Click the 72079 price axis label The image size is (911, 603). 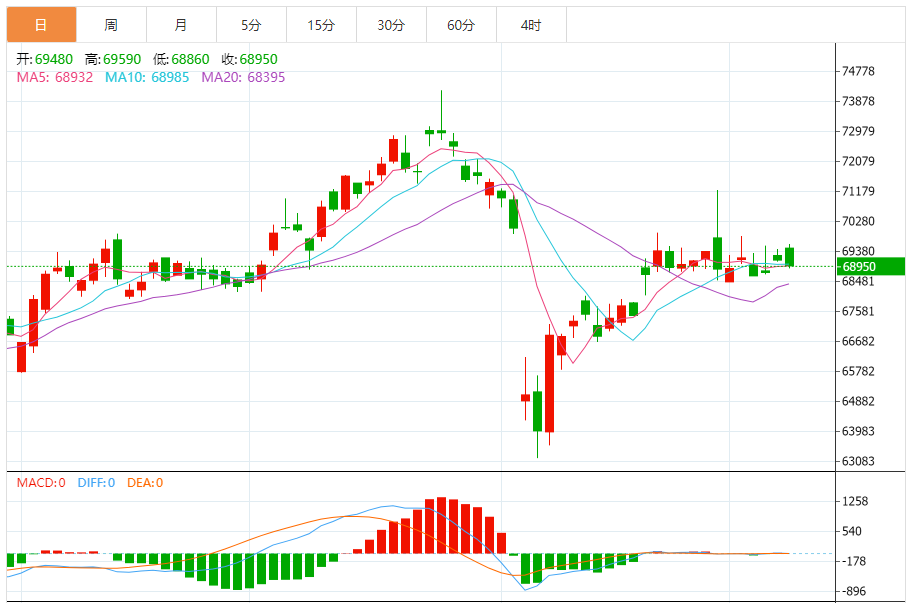[x=858, y=161]
